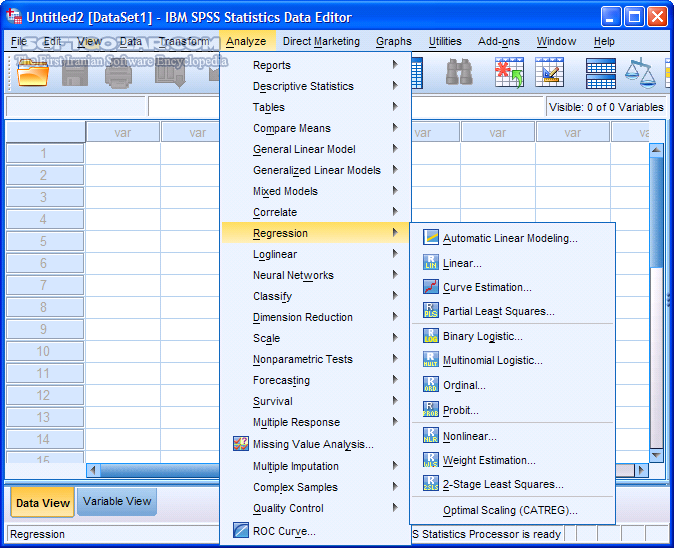Click the Weight Estimation WLS icon
674x548 pixels.
[431, 459]
